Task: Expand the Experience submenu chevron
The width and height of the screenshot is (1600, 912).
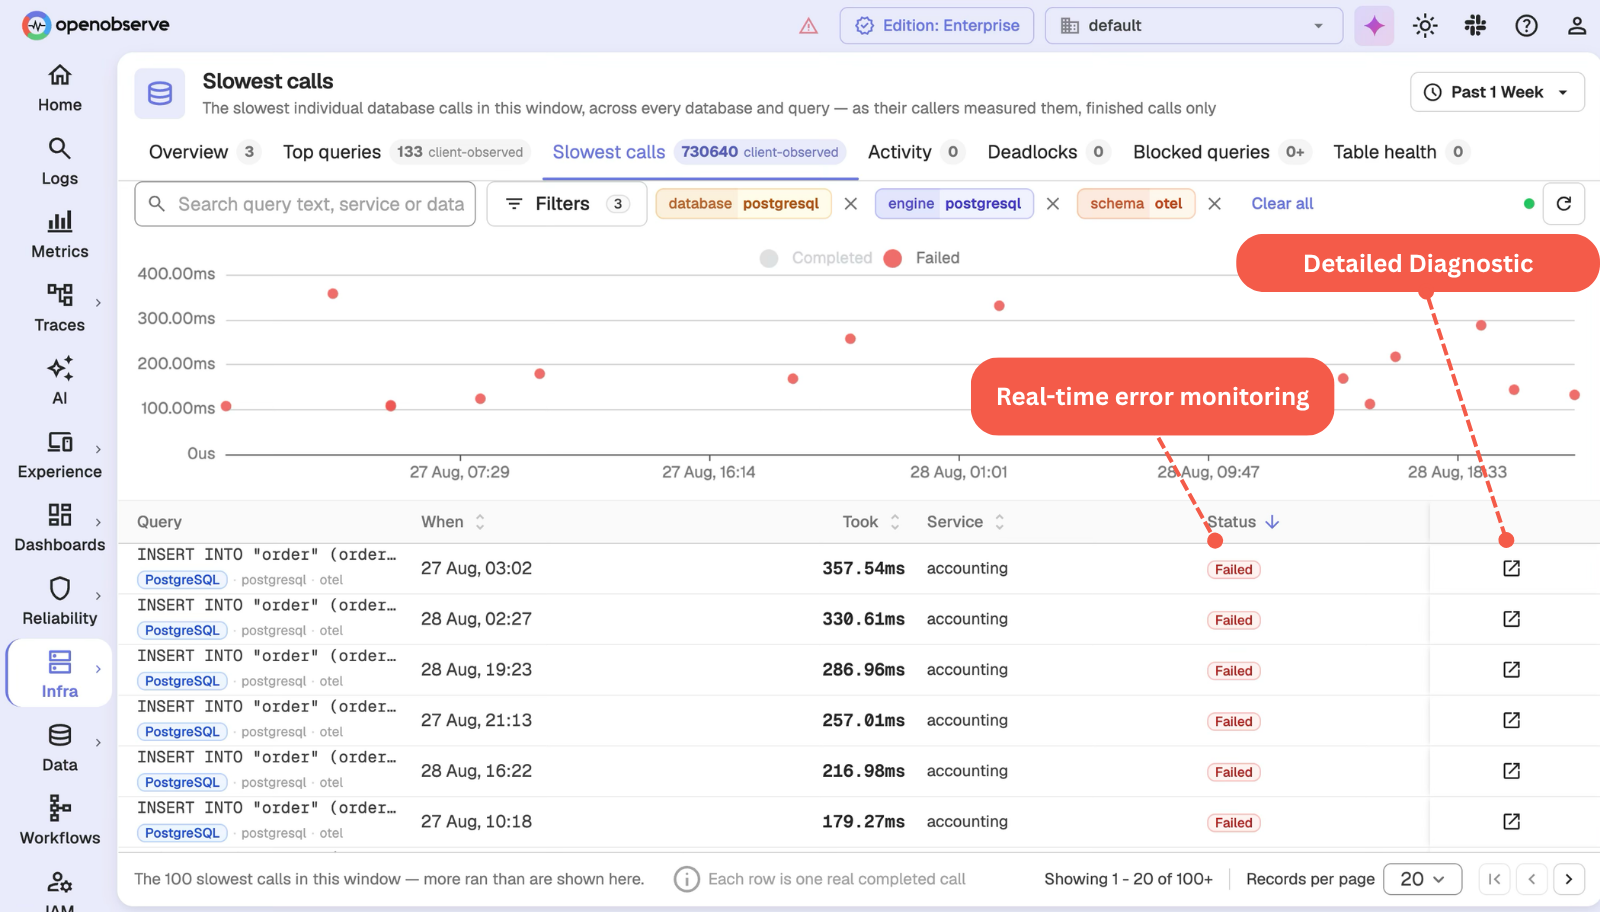Action: tap(98, 450)
